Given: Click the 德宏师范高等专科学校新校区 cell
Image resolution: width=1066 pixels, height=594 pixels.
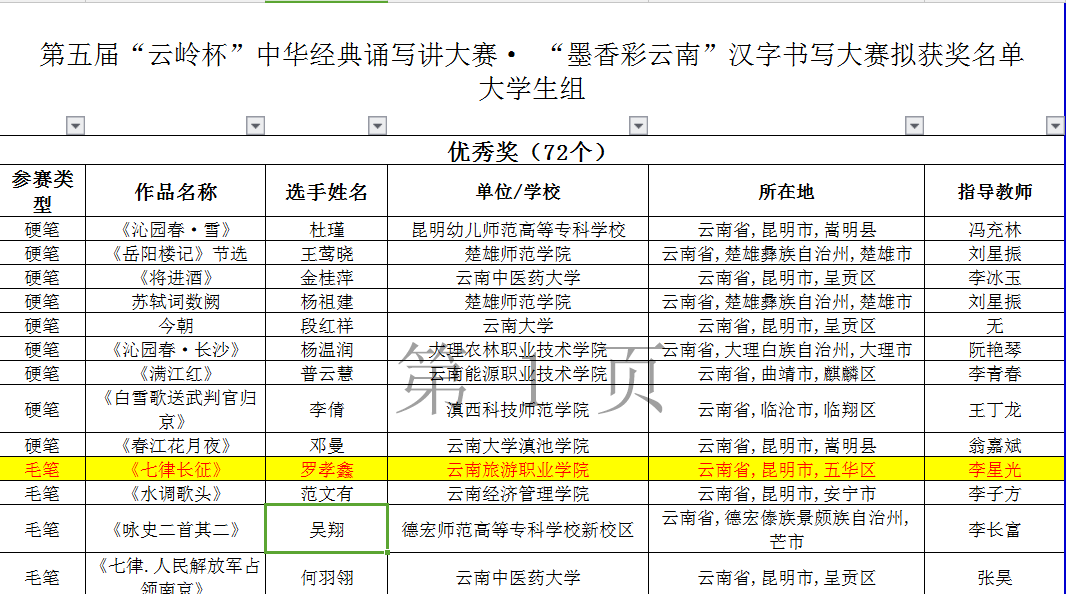Looking at the screenshot, I should (518, 529).
